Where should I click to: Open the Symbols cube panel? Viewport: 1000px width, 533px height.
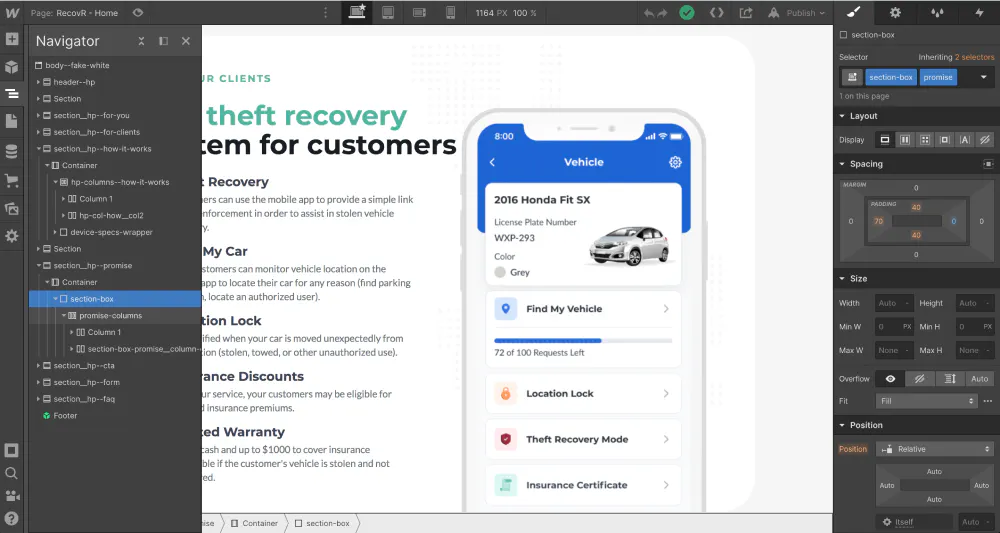pyautogui.click(x=11, y=67)
